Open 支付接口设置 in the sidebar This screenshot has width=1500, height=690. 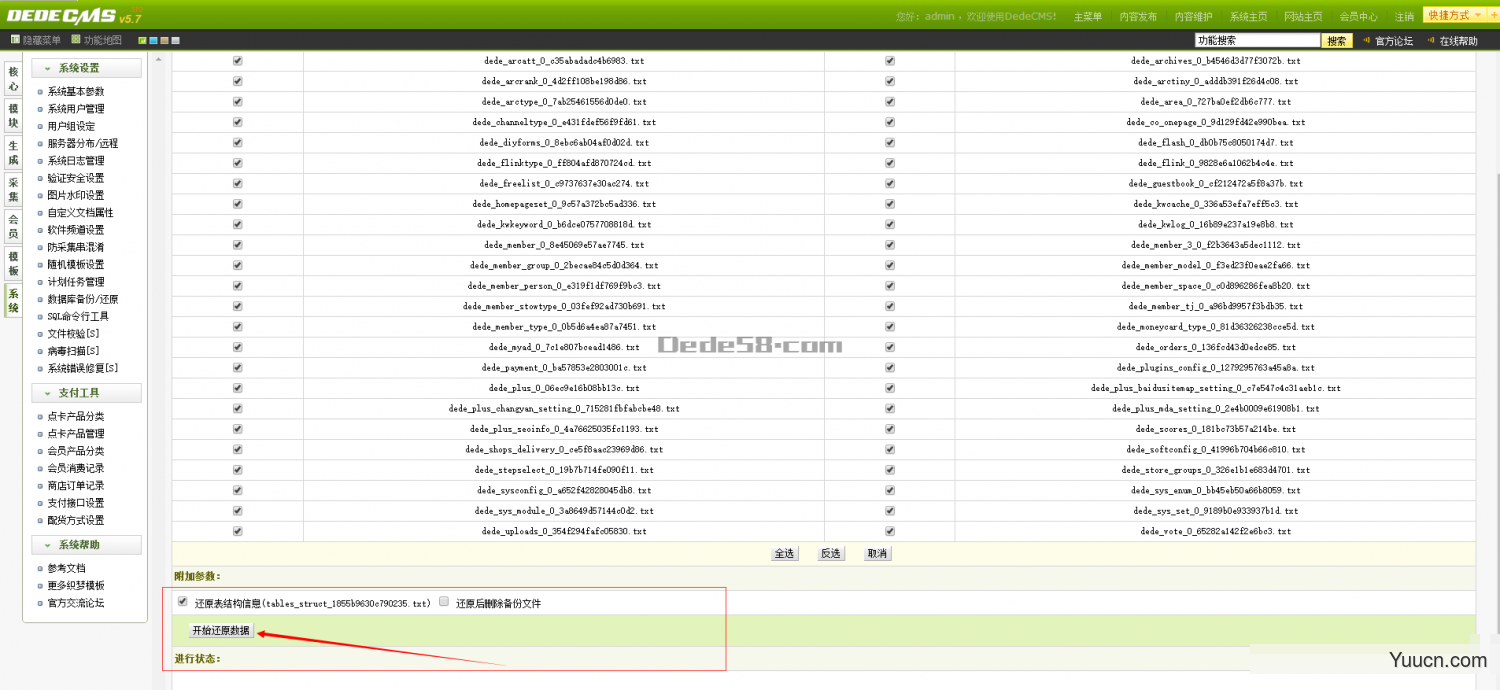(x=76, y=503)
